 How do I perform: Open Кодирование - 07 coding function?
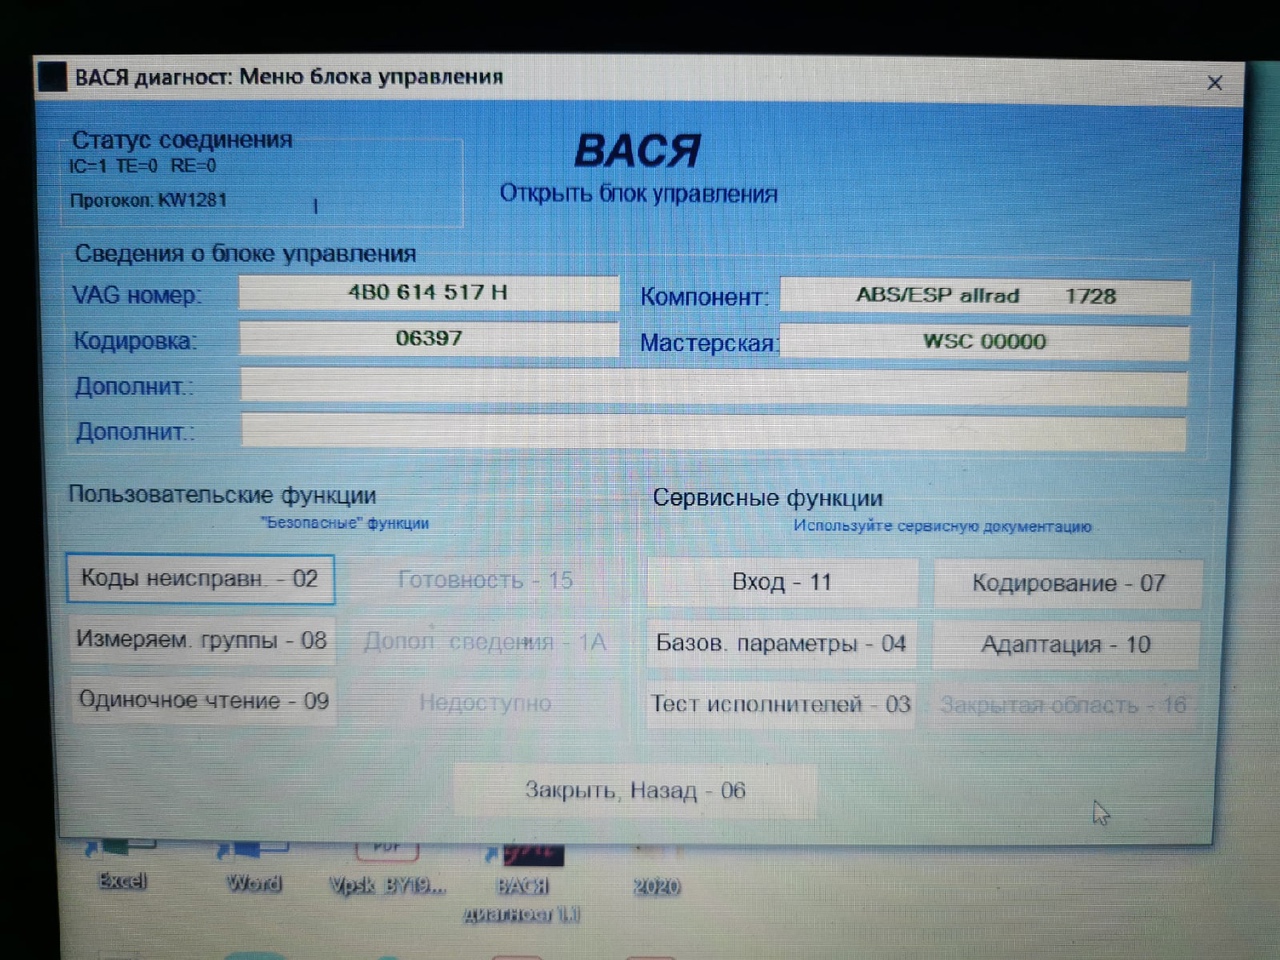point(1068,583)
